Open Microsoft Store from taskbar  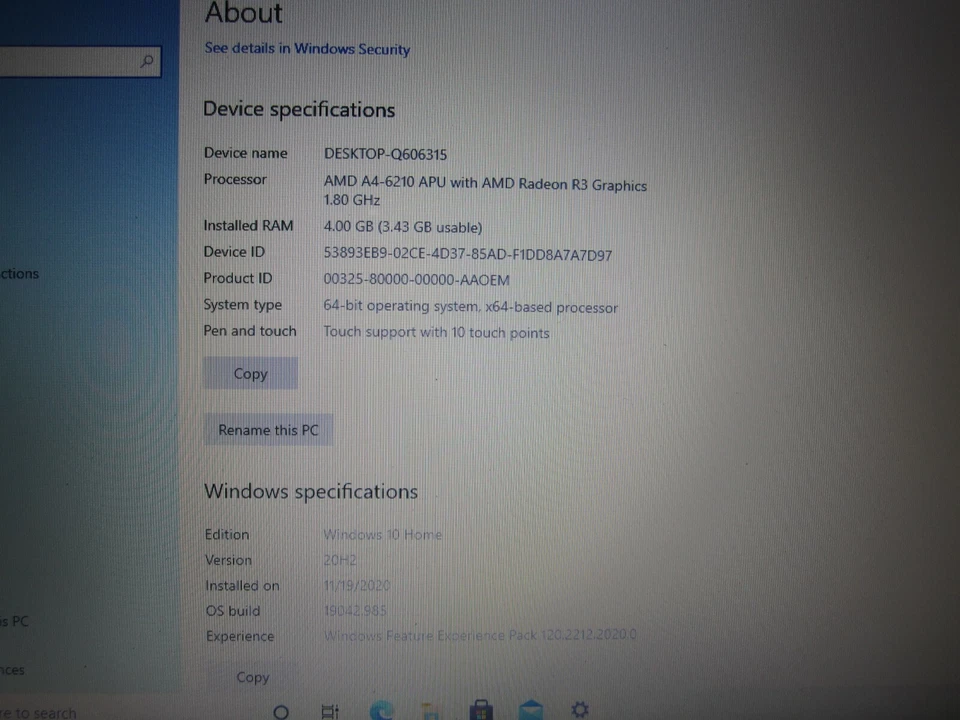(481, 710)
